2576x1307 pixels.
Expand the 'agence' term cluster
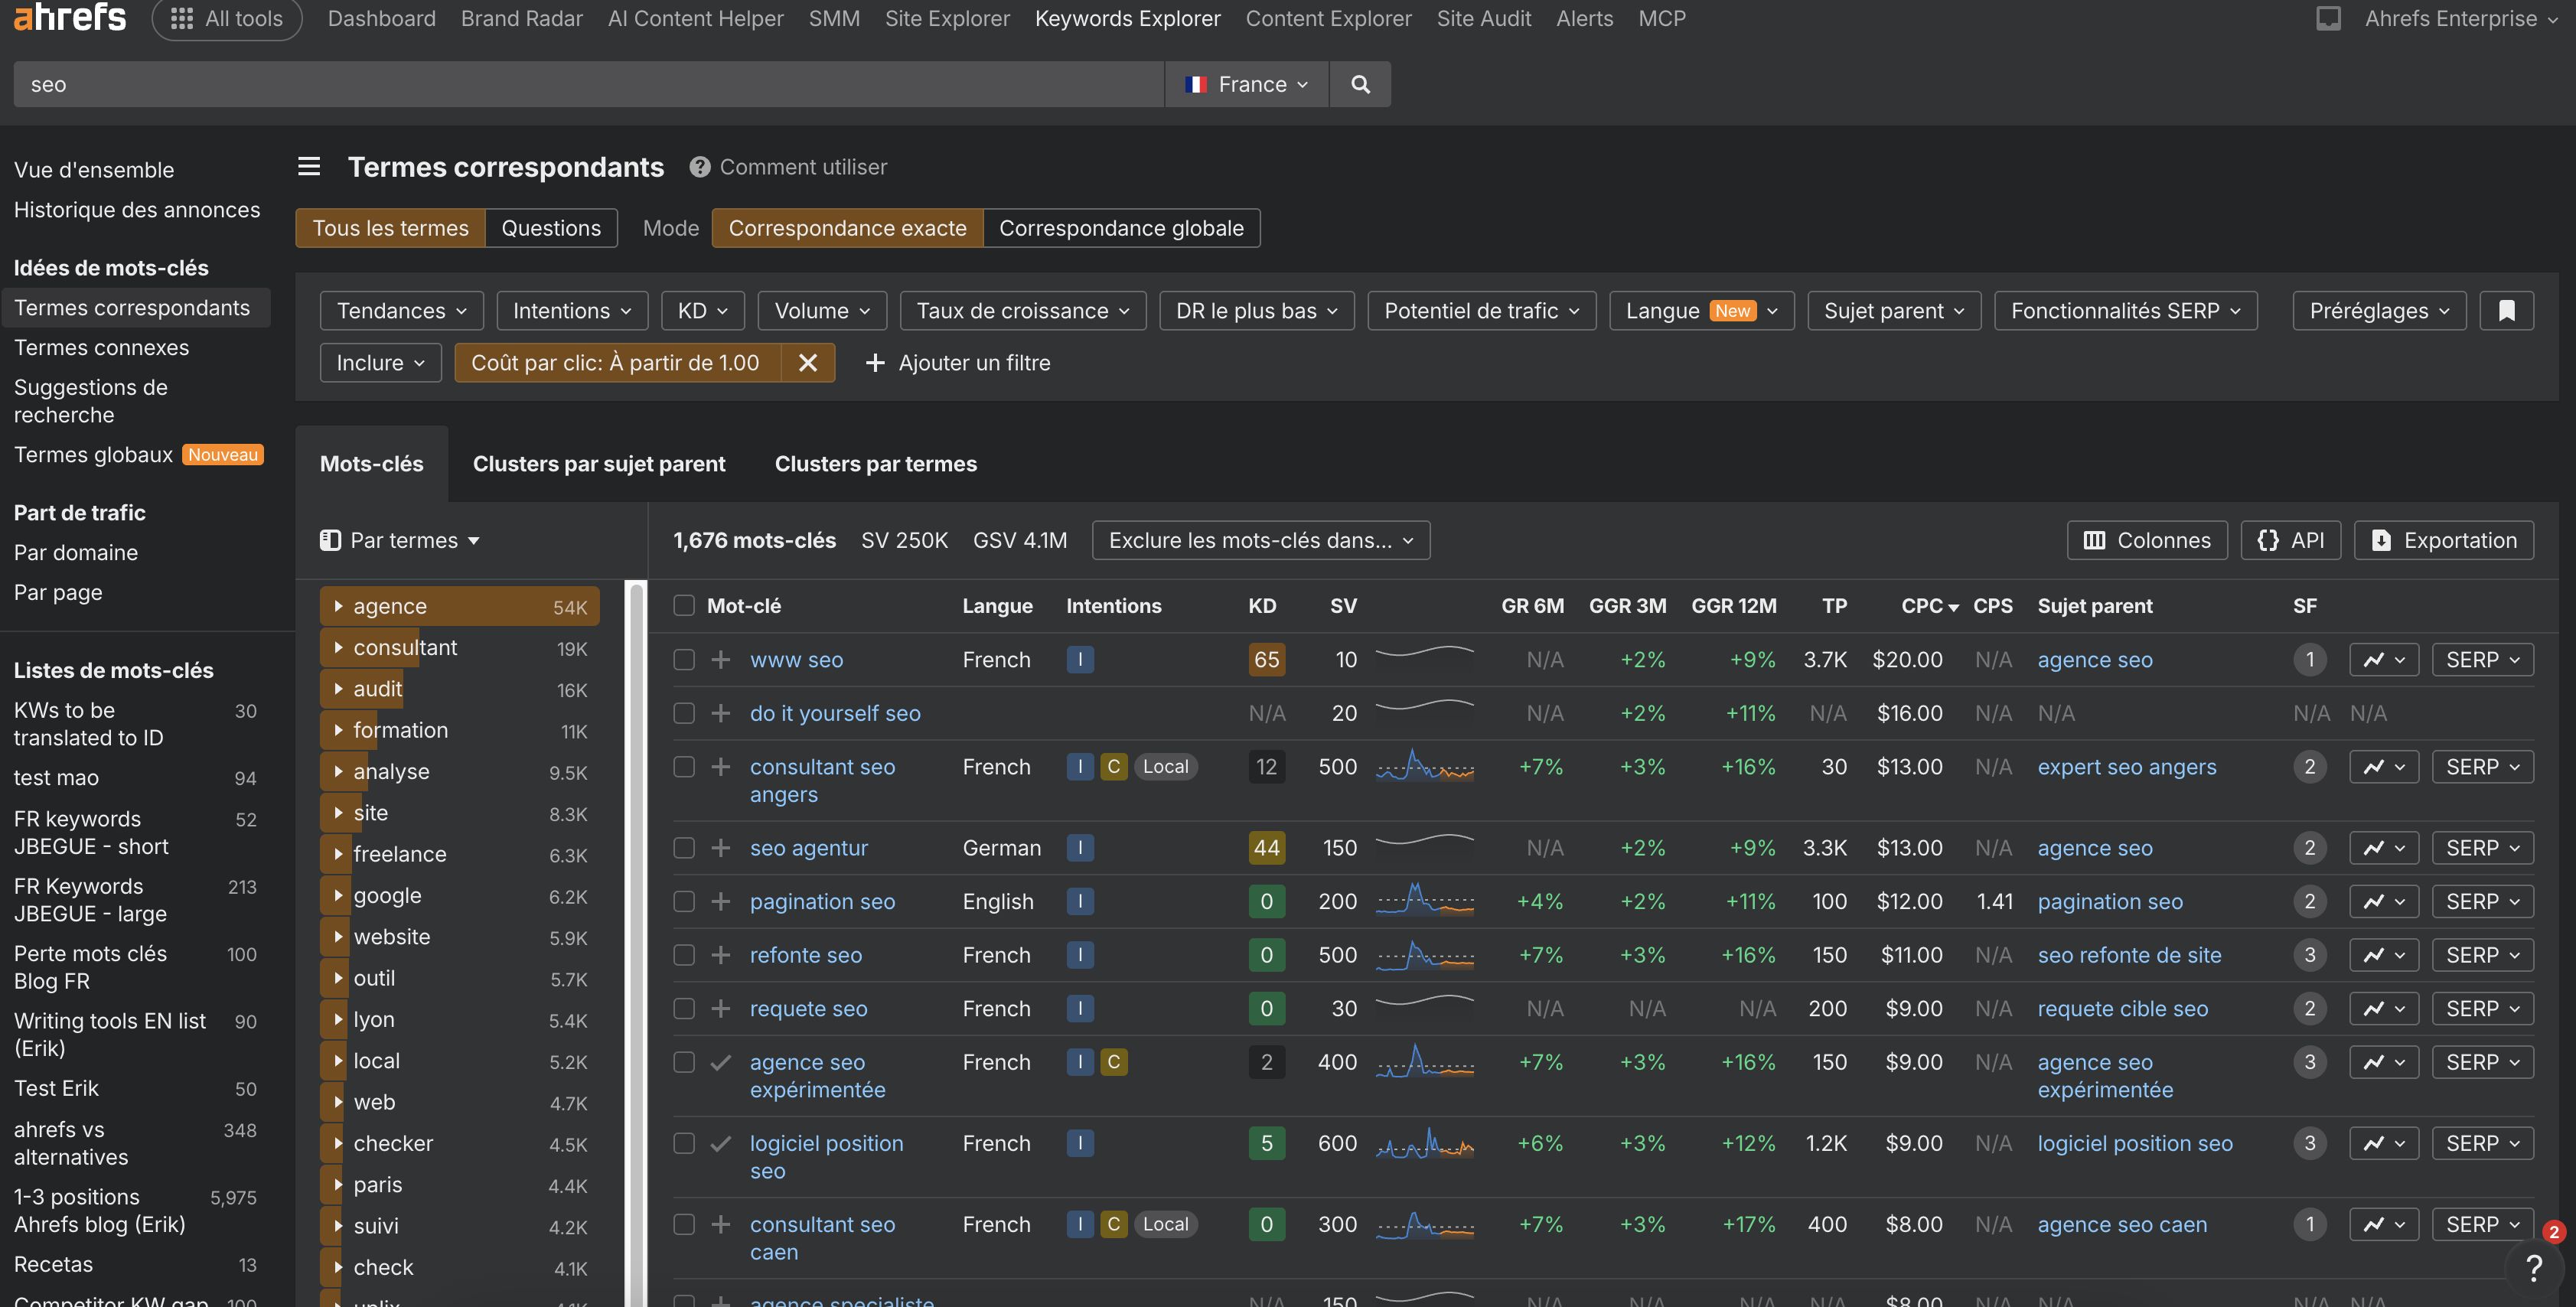[x=338, y=605]
